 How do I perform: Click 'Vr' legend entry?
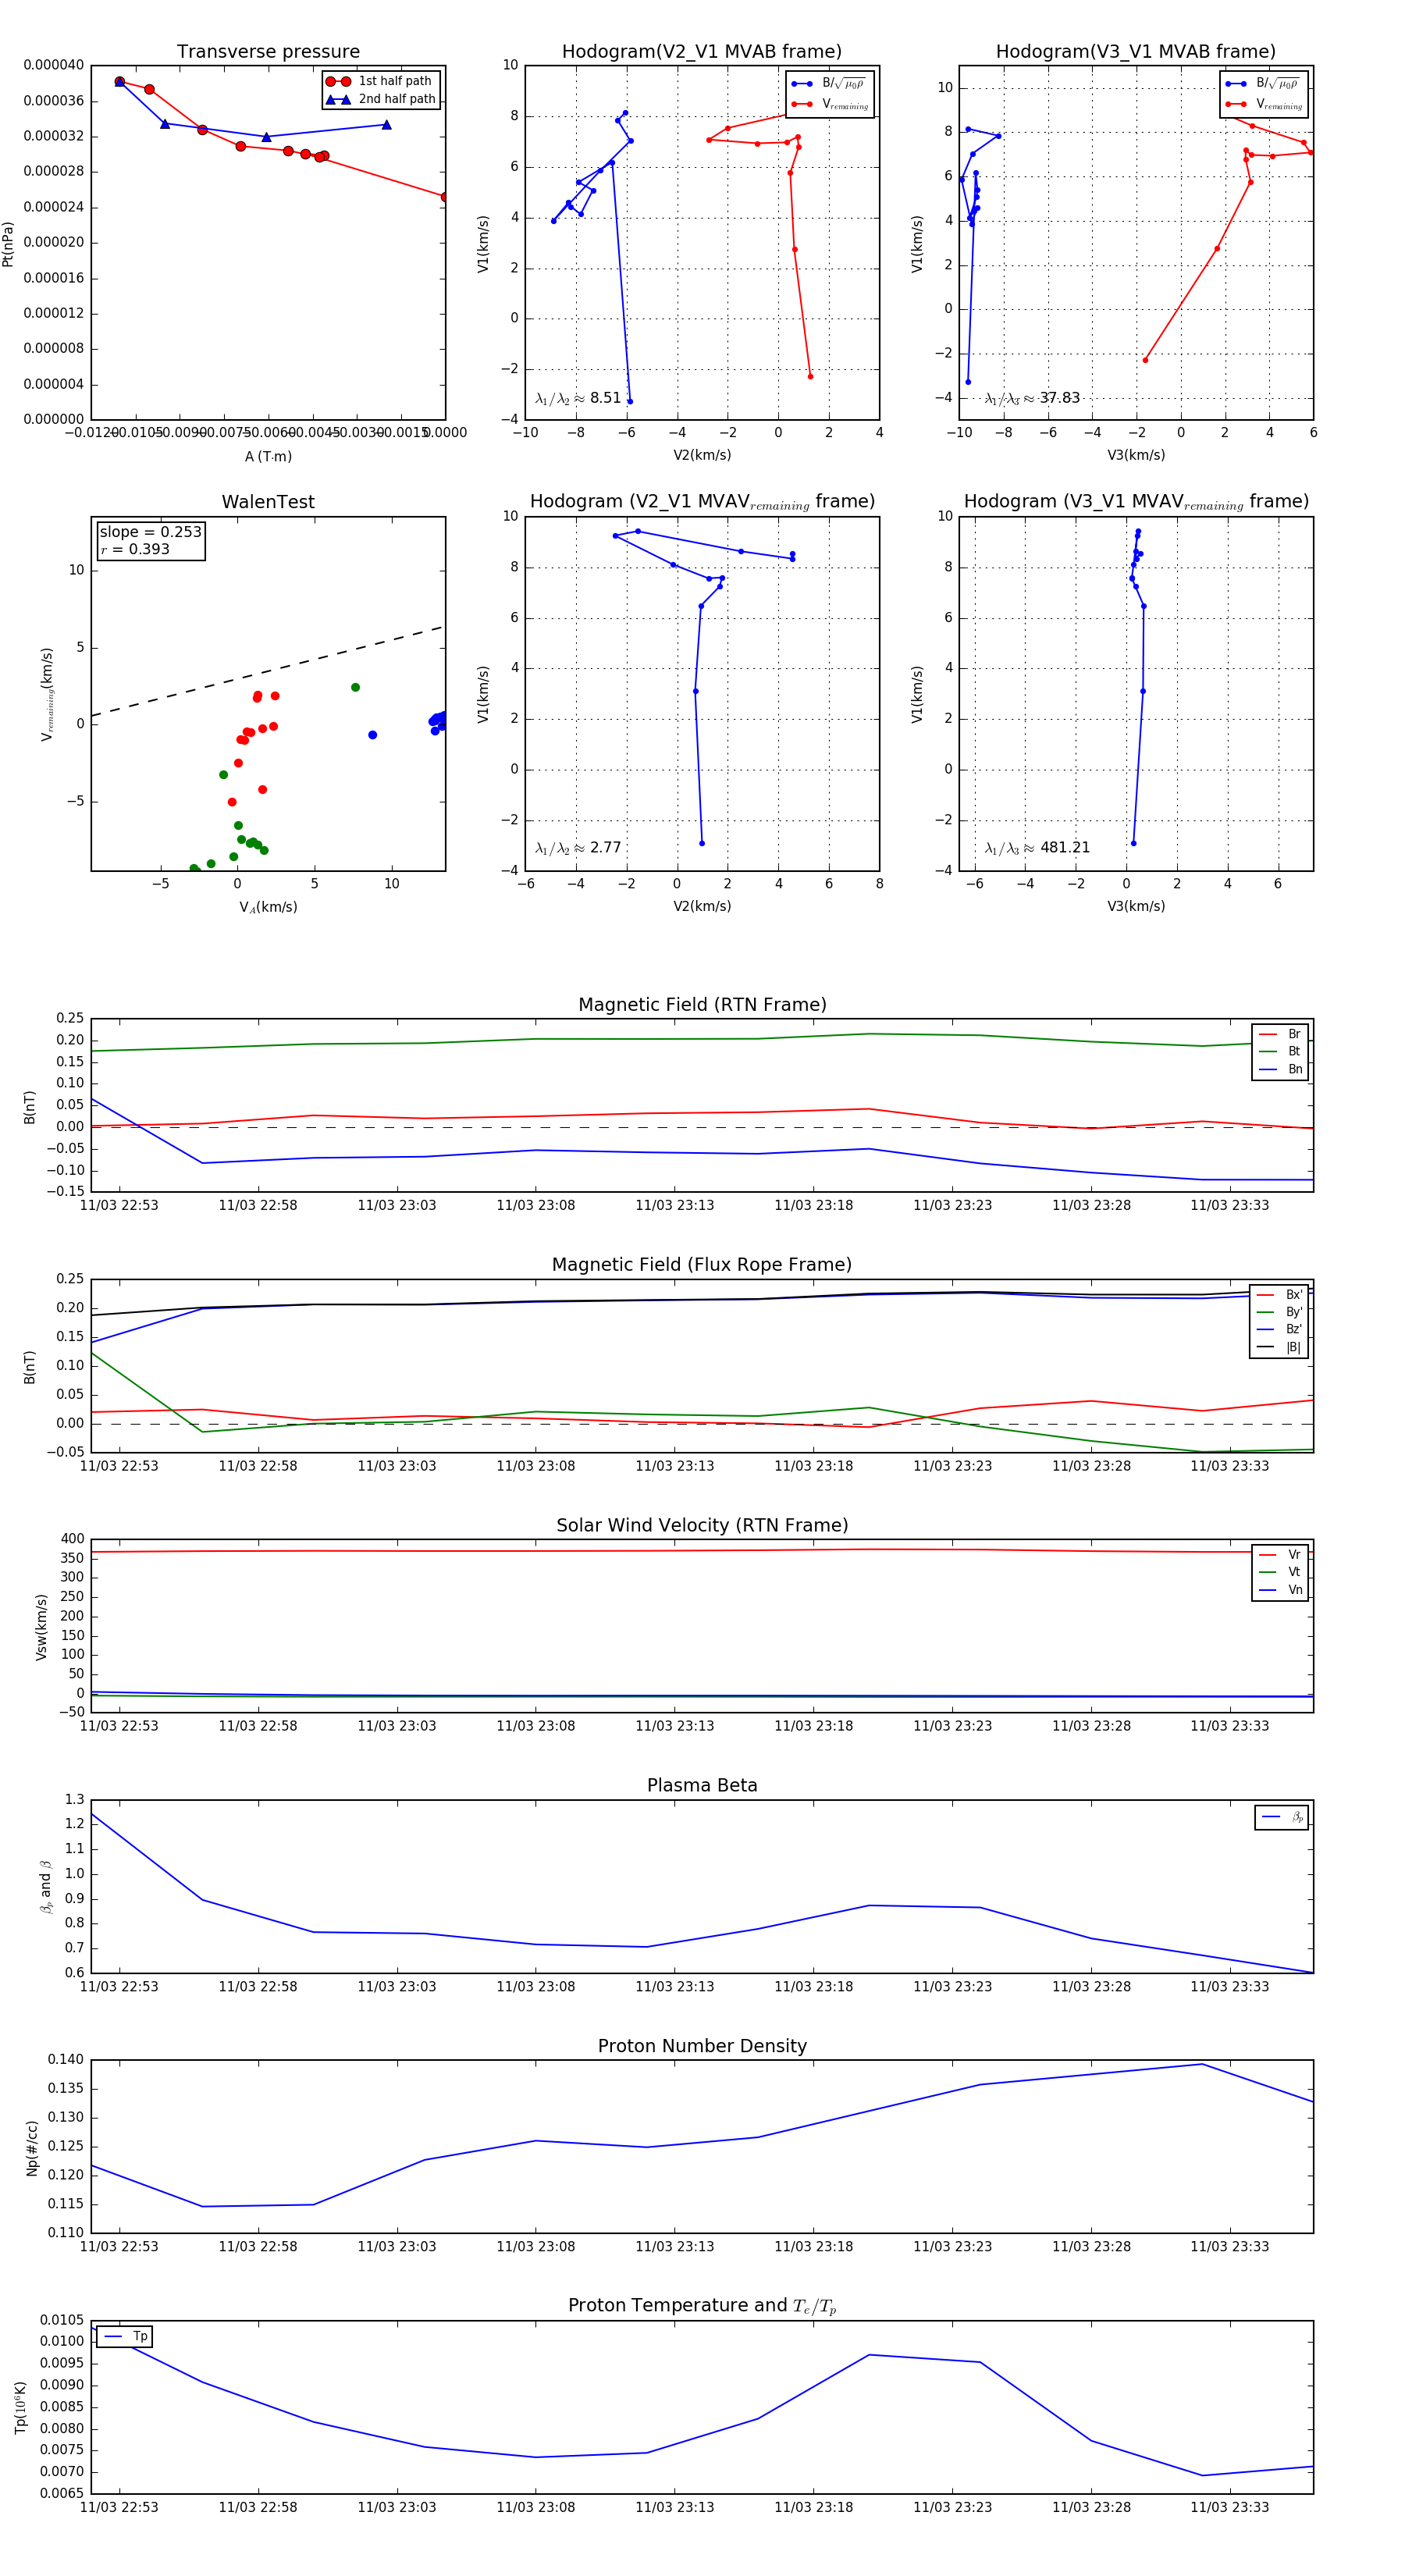1280,1555
